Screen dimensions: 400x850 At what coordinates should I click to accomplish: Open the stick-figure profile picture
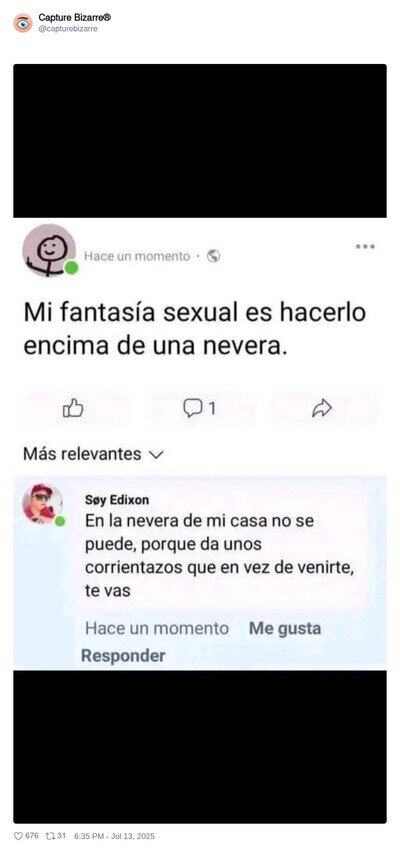point(49,250)
